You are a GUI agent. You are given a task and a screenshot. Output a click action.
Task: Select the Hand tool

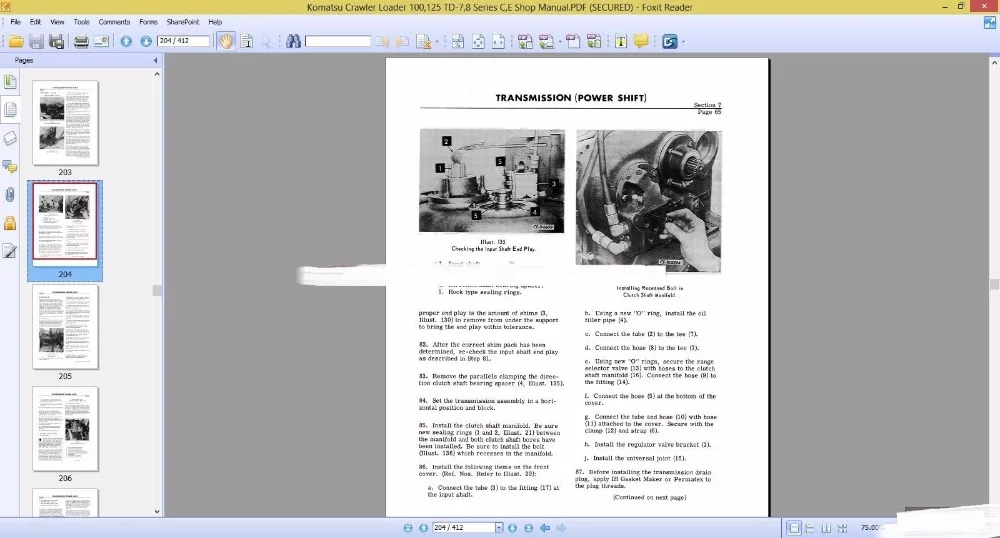(x=226, y=41)
